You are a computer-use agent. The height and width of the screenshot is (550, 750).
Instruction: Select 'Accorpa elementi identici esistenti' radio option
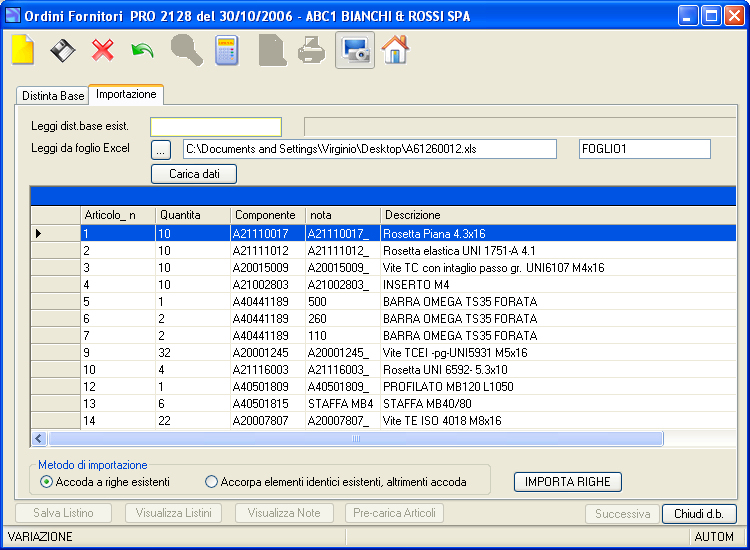(x=211, y=482)
